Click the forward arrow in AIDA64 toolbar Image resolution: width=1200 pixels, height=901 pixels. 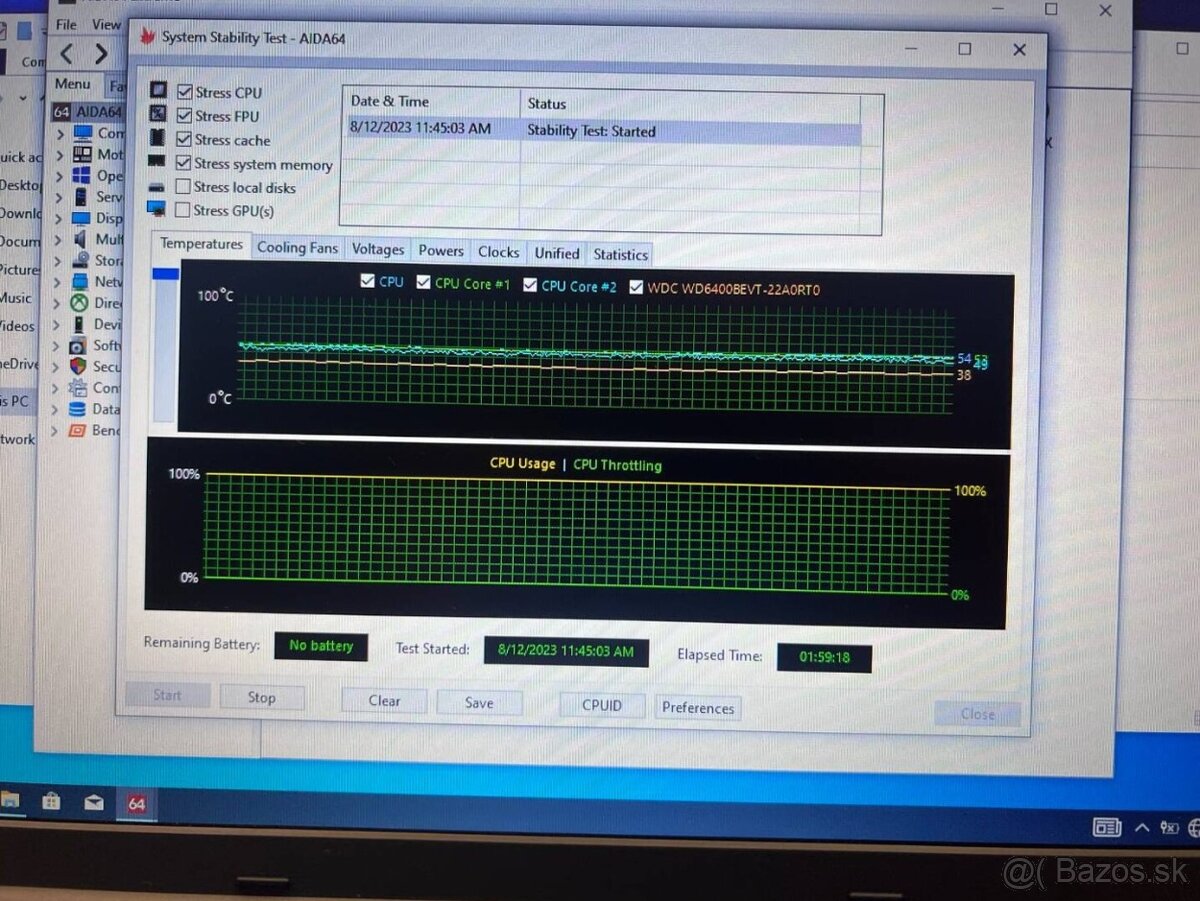[x=101, y=53]
